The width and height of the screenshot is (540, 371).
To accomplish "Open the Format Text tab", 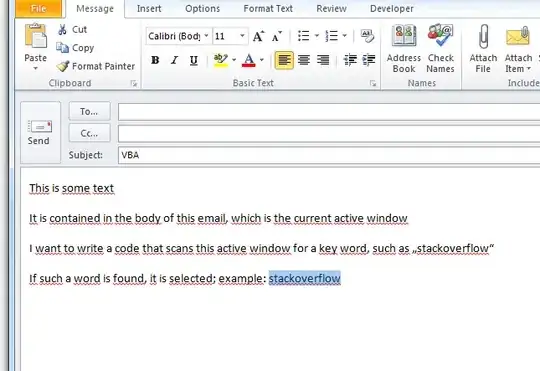I will 268,9.
